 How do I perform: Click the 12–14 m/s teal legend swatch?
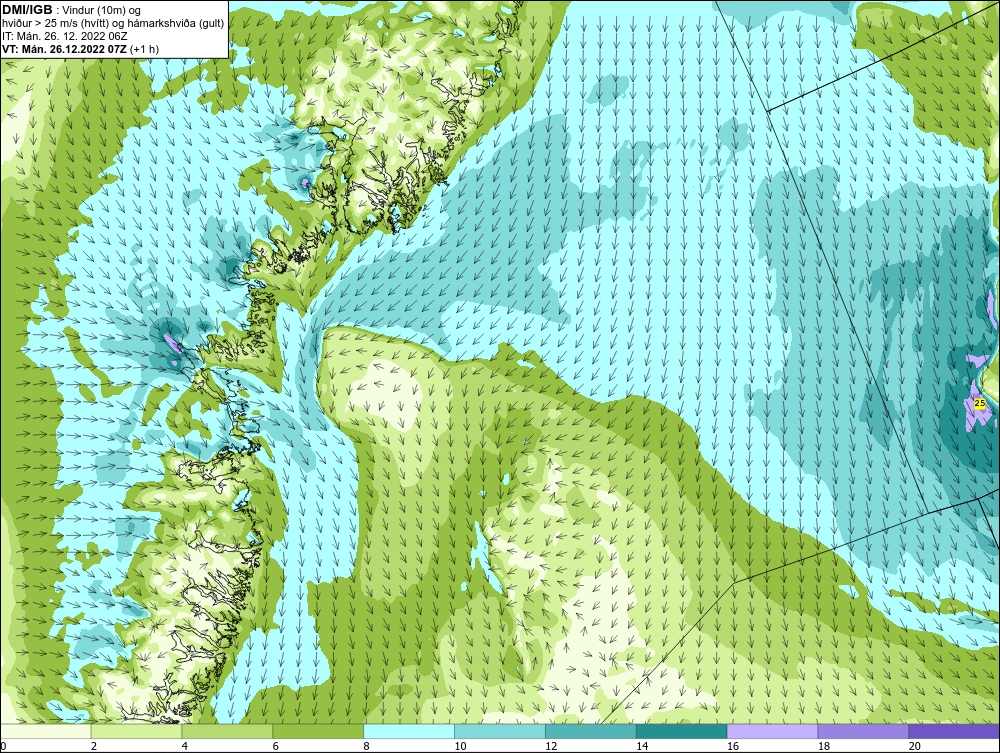(591, 731)
